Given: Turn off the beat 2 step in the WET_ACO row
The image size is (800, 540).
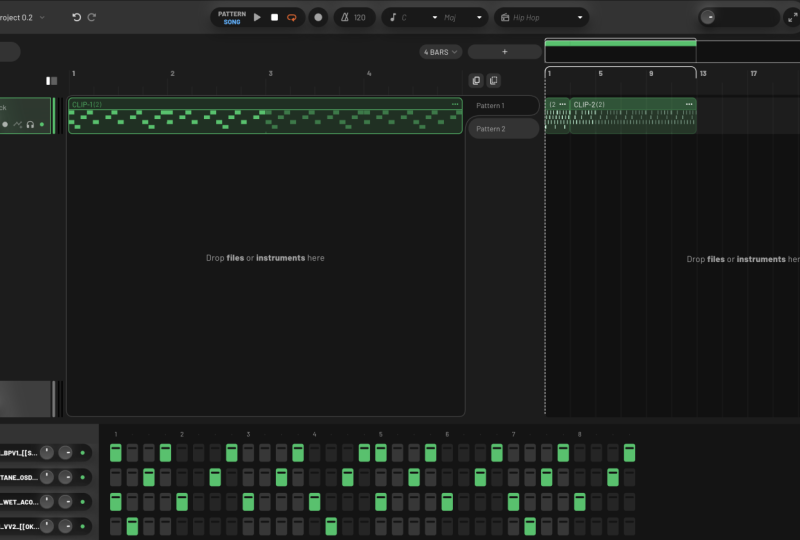Looking at the screenshot, I should click(182, 502).
